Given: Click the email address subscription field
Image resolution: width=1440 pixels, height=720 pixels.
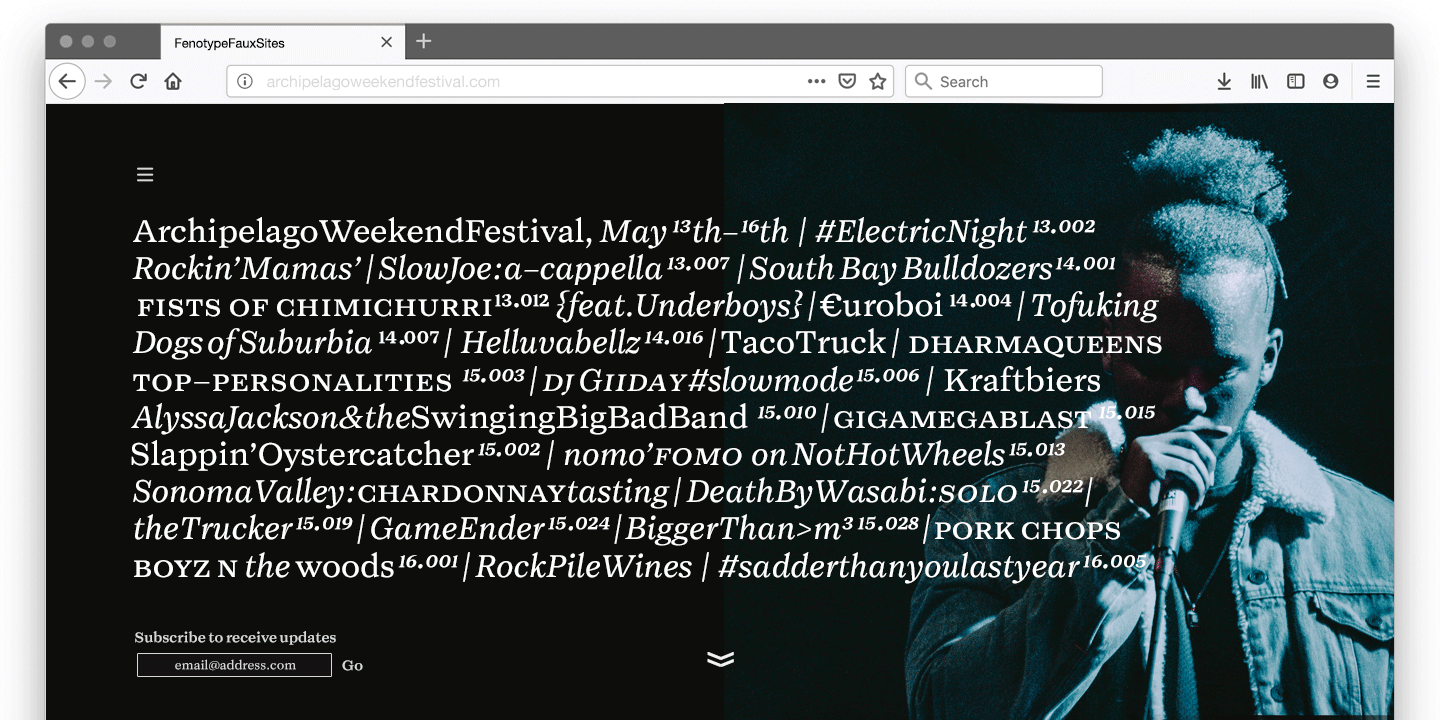Looking at the screenshot, I should point(234,665).
